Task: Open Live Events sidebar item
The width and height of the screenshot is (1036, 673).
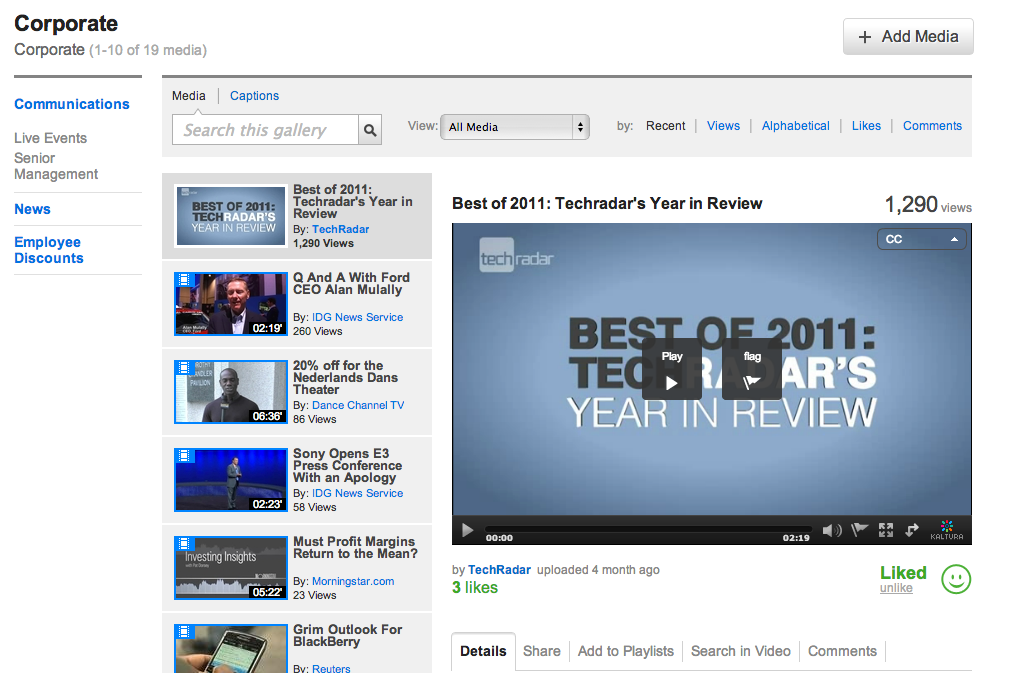Action: 51,138
